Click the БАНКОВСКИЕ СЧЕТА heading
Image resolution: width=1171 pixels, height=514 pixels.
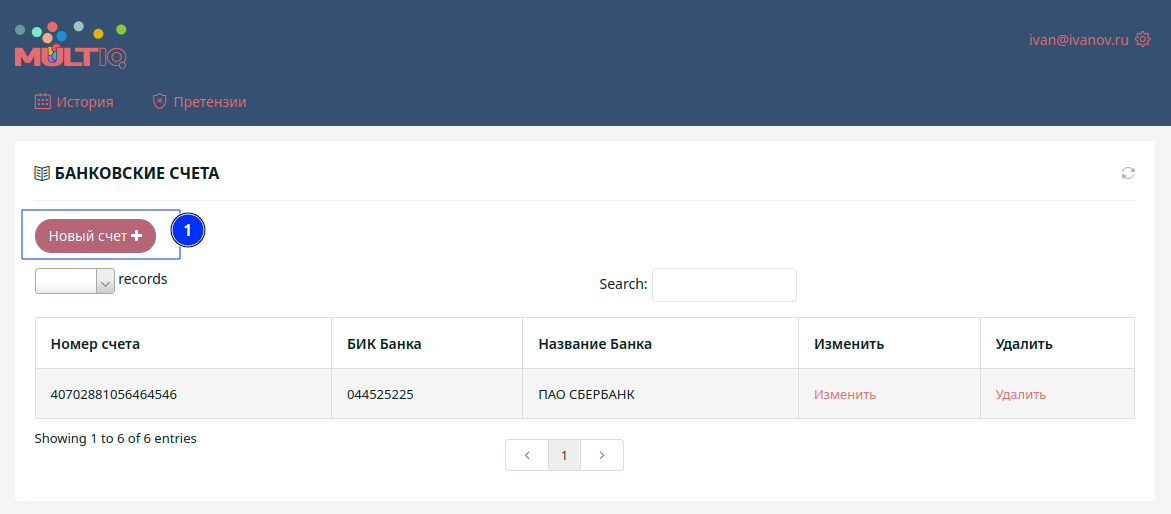137,173
